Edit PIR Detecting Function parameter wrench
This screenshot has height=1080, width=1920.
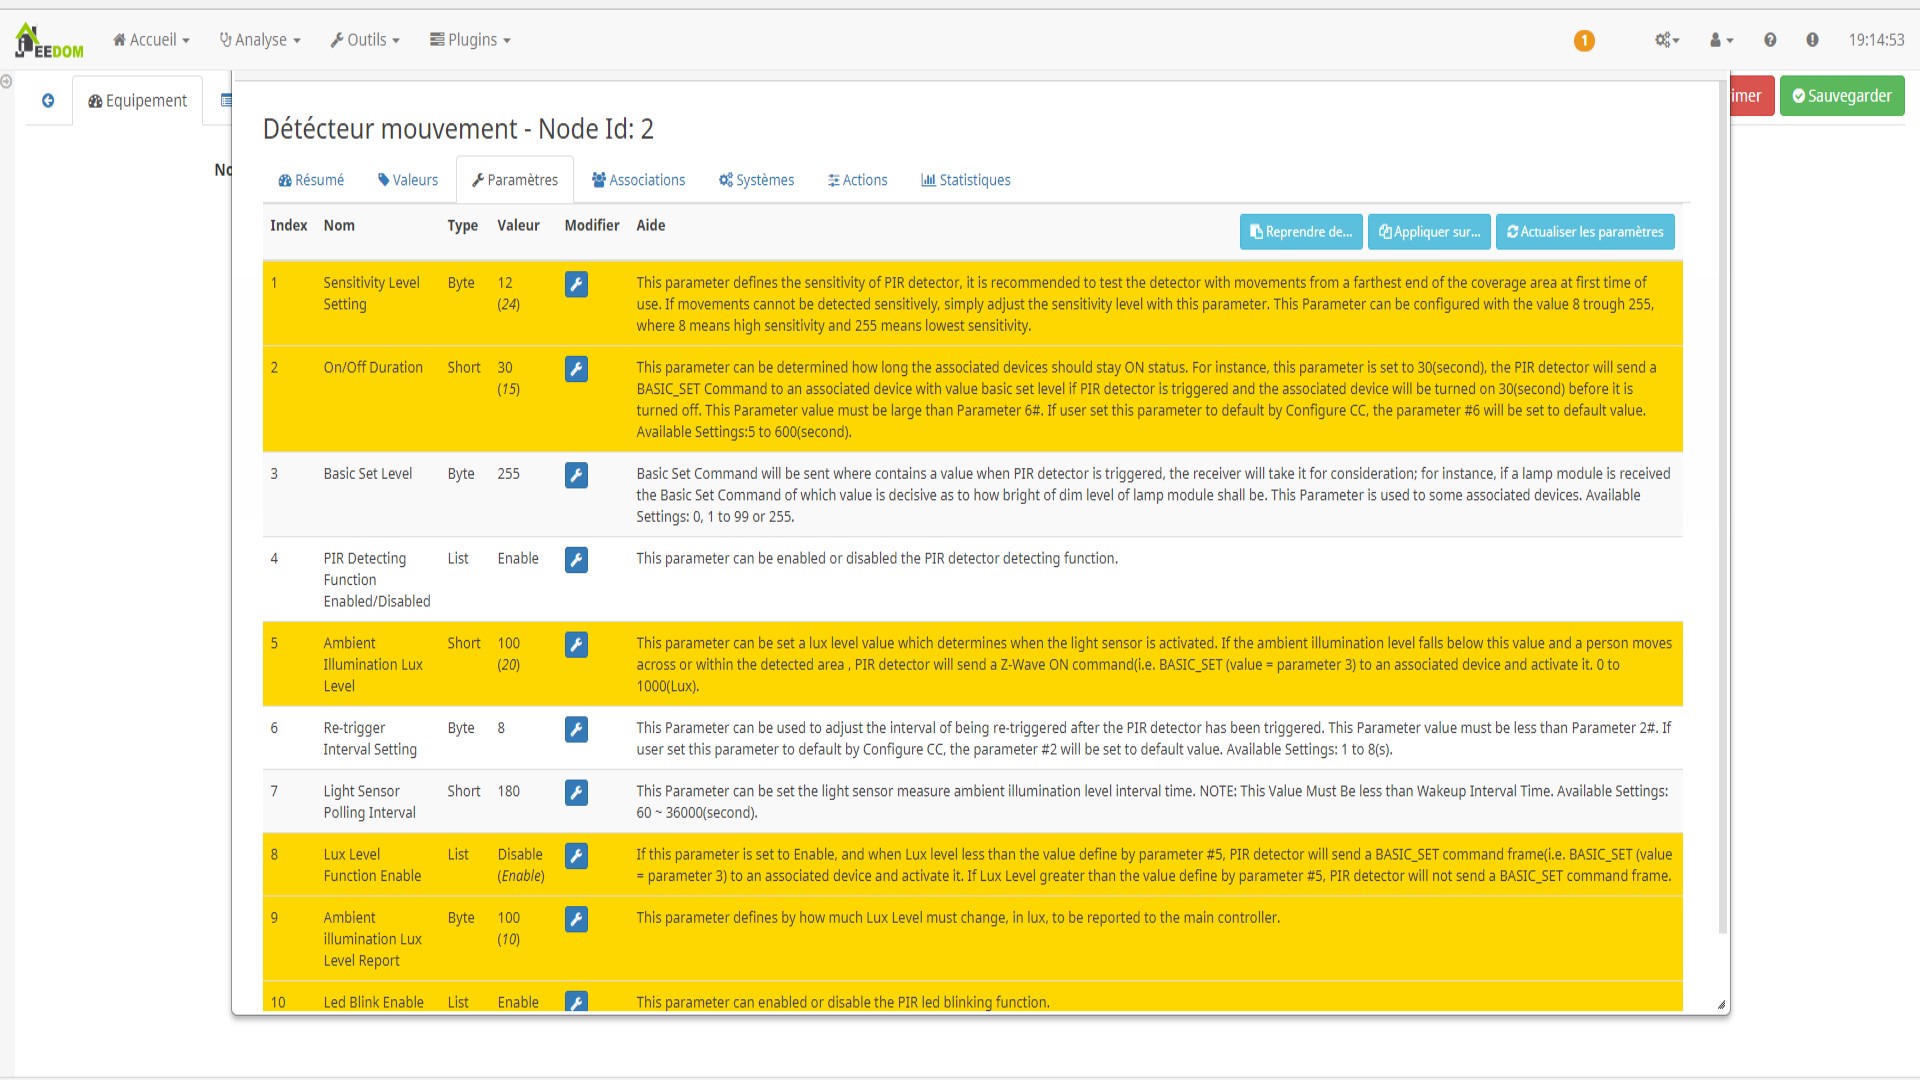coord(576,561)
